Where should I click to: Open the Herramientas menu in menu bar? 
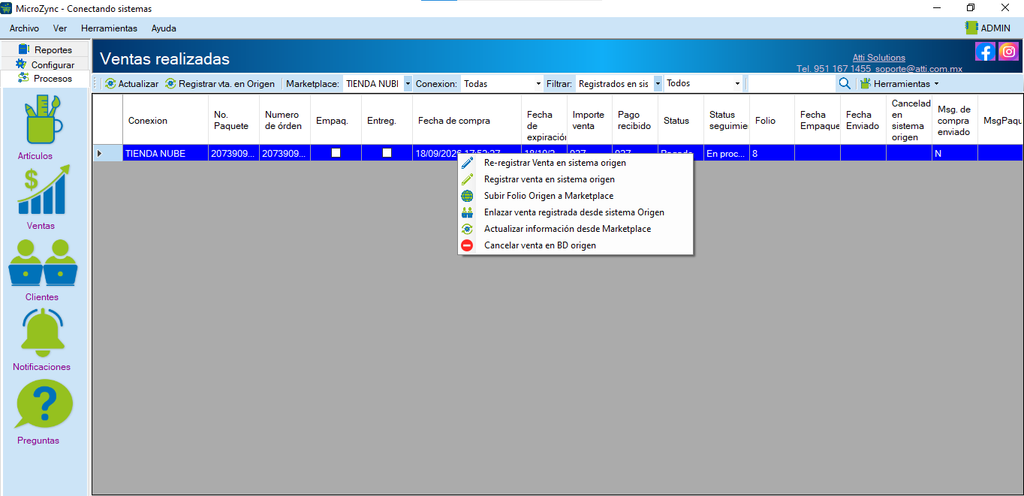[109, 28]
